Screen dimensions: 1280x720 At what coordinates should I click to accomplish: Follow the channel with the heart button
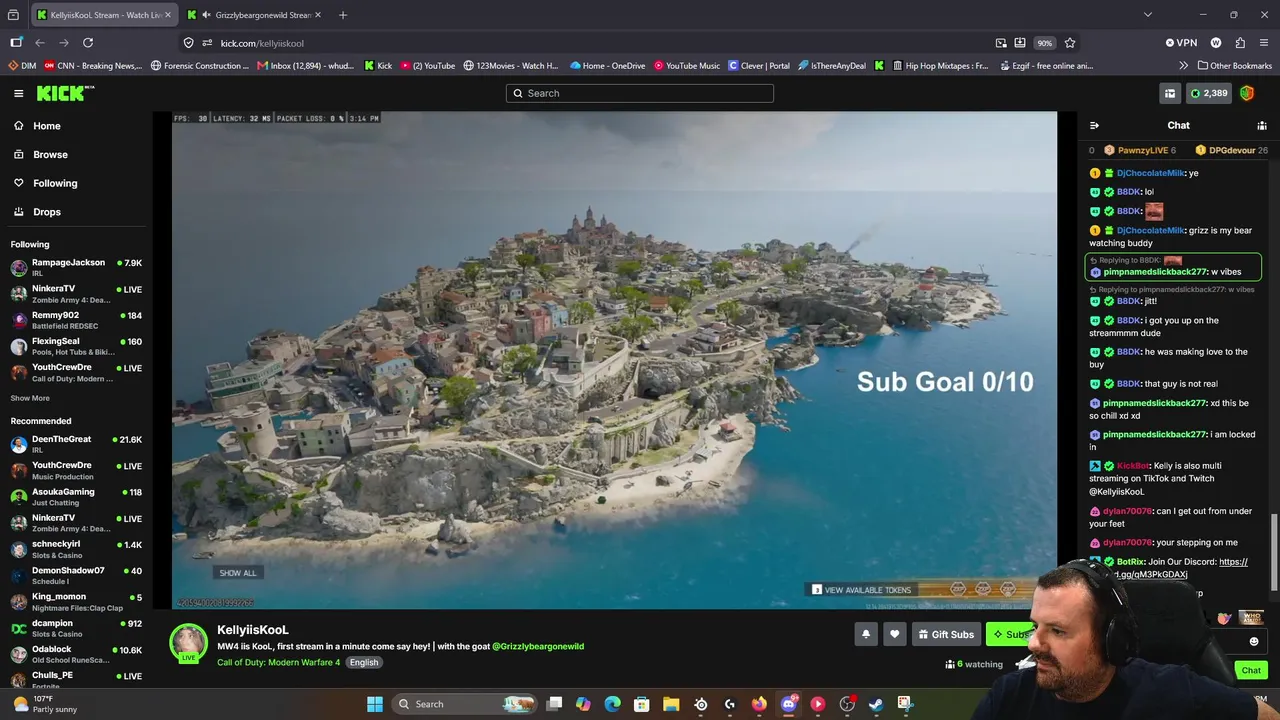[895, 634]
